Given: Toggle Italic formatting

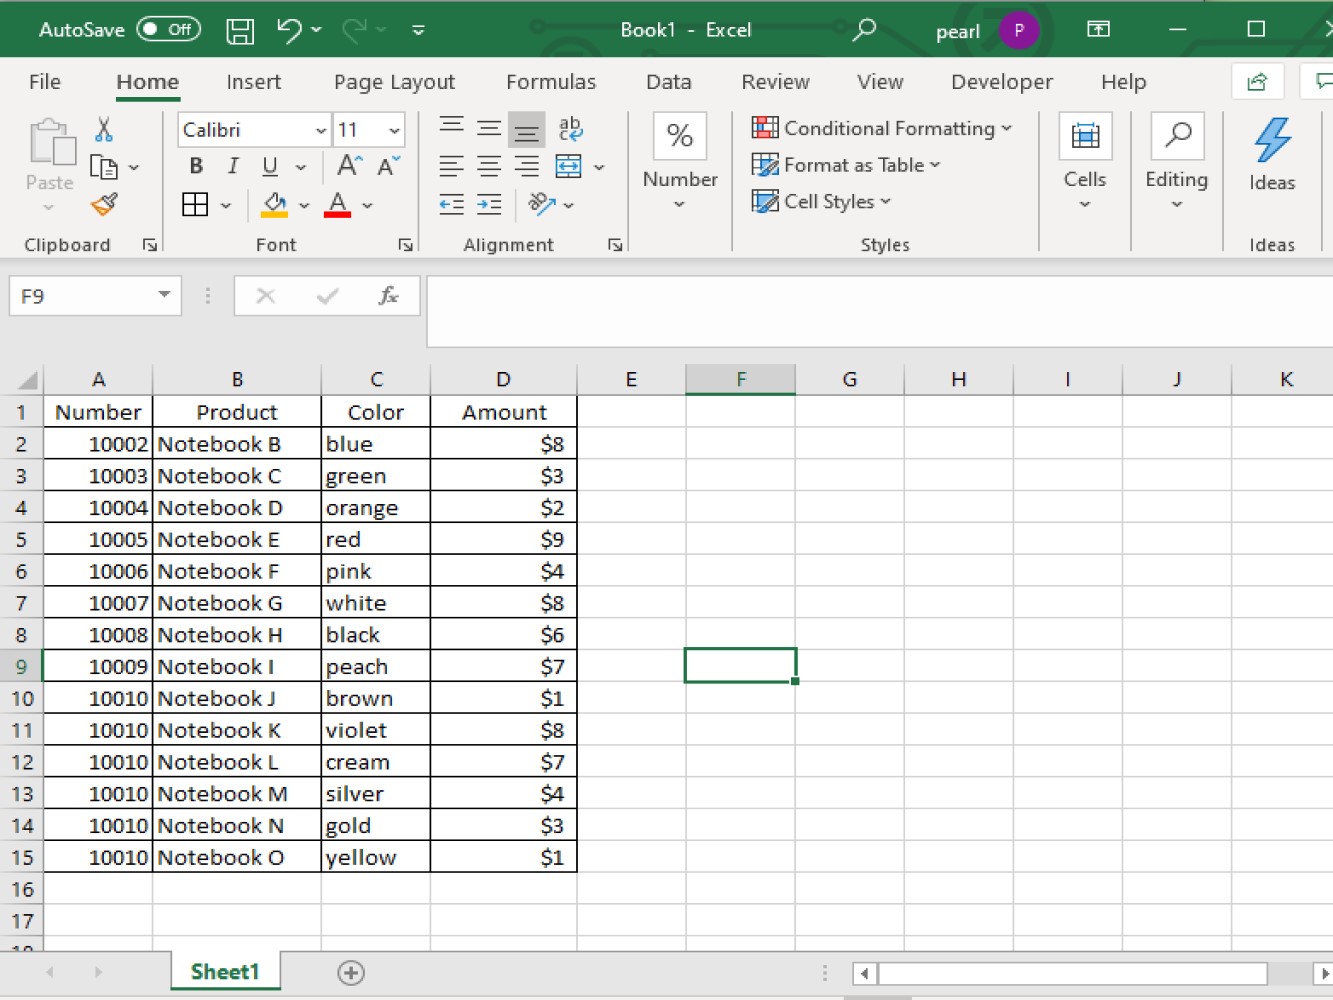Looking at the screenshot, I should pos(232,166).
